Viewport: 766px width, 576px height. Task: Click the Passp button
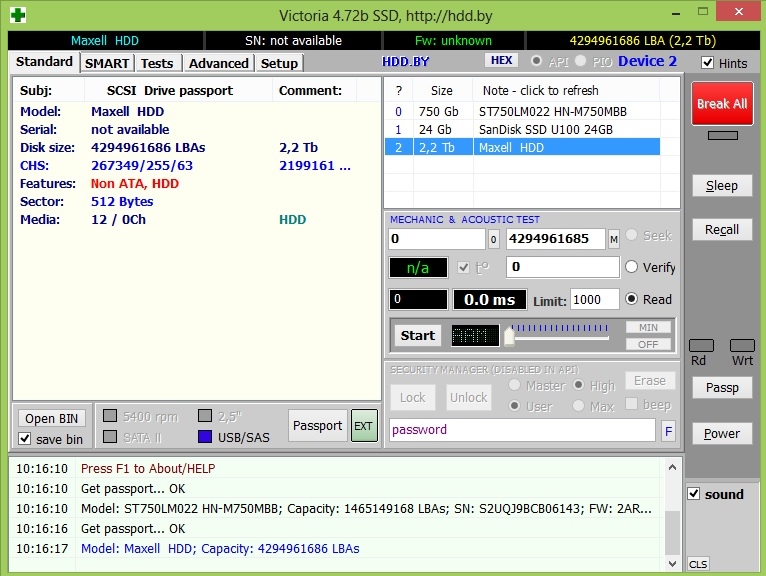pos(722,388)
